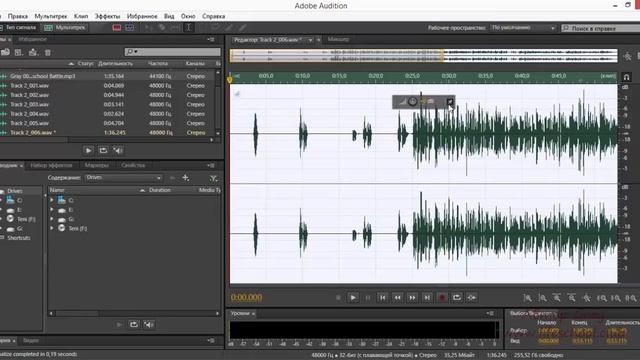This screenshot has height=360, width=640.
Task: Switch to Свойства tab
Action: pyautogui.click(x=133, y=165)
